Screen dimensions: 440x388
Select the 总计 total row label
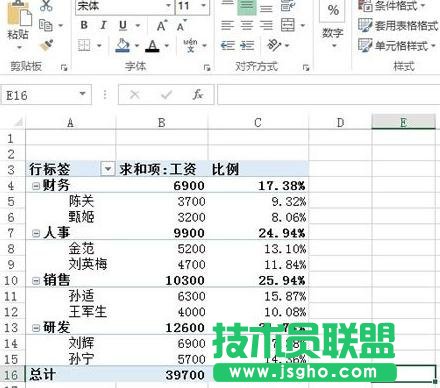[x=71, y=374]
